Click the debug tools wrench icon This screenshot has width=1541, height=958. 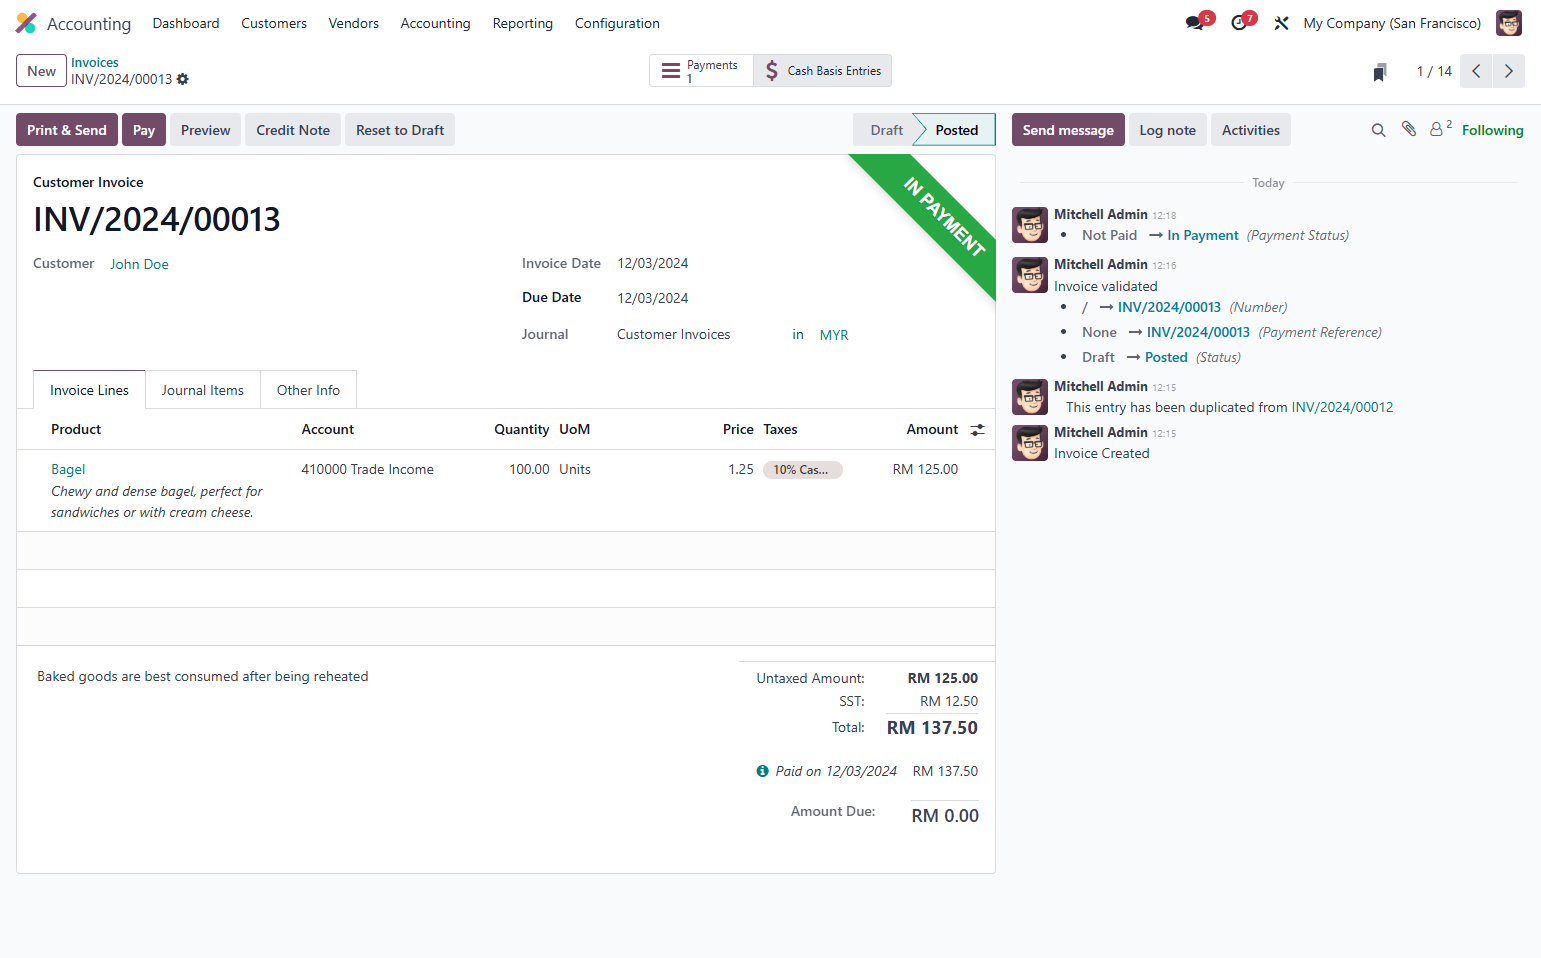1281,23
